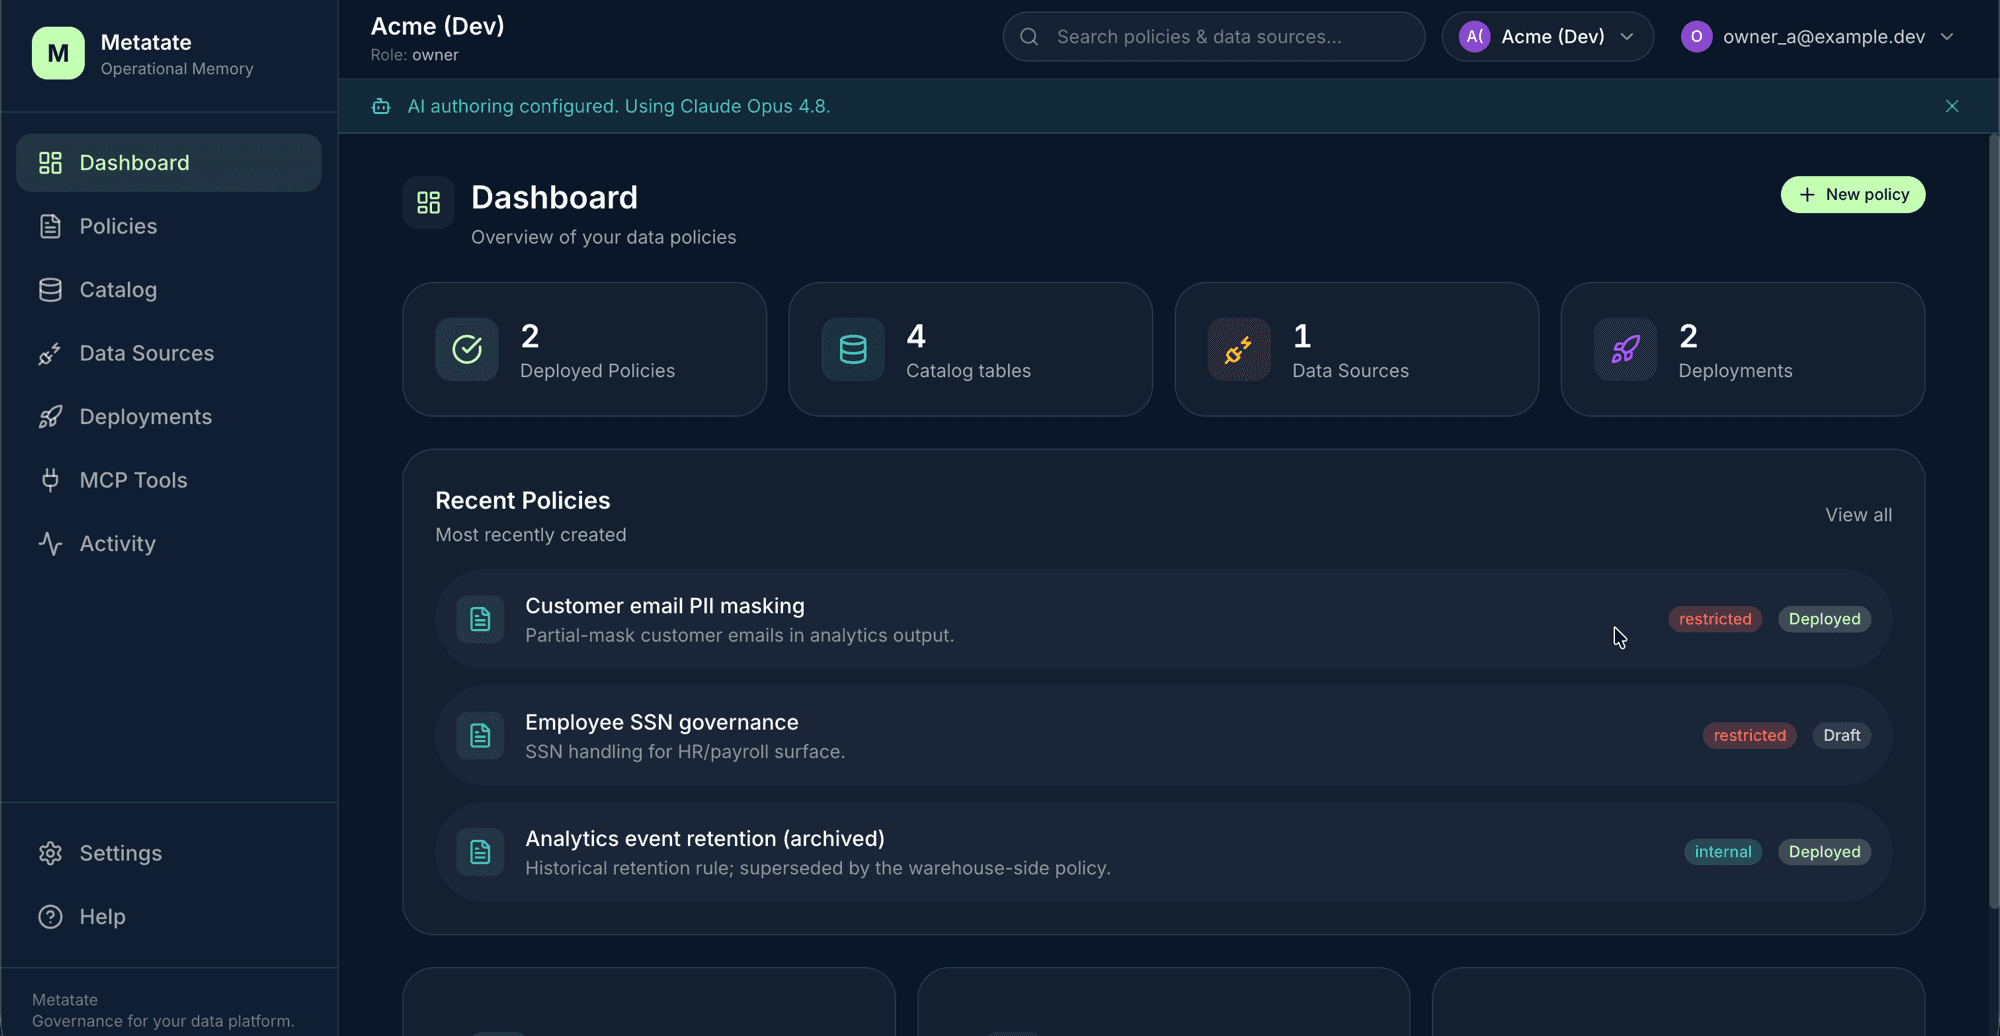
Task: Open the owner_a@example.dev account menu
Action: pyautogui.click(x=1818, y=37)
